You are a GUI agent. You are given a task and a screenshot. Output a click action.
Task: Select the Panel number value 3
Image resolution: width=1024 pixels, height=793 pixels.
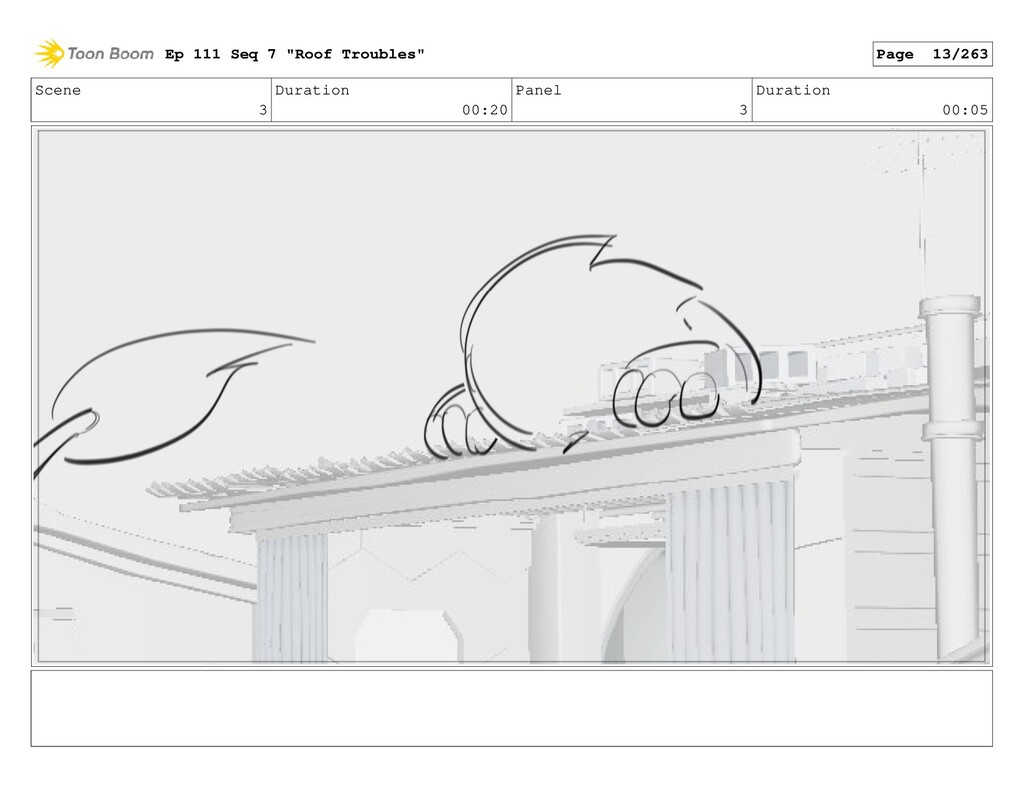tap(743, 110)
